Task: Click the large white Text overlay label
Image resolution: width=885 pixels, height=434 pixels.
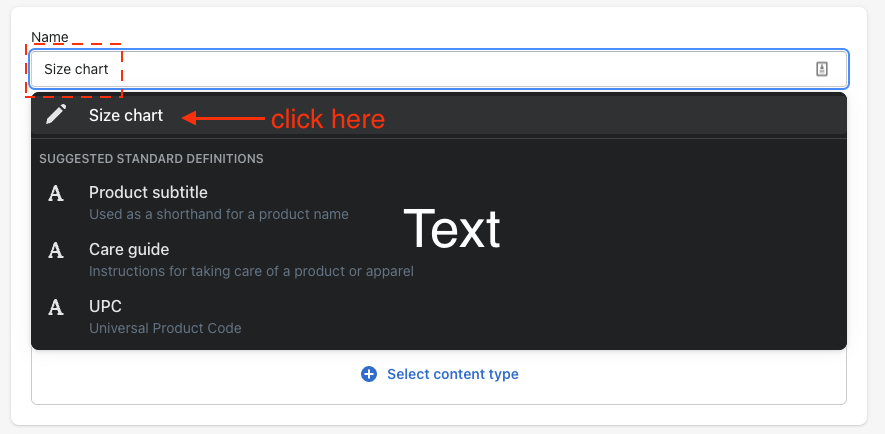Action: pos(452,229)
